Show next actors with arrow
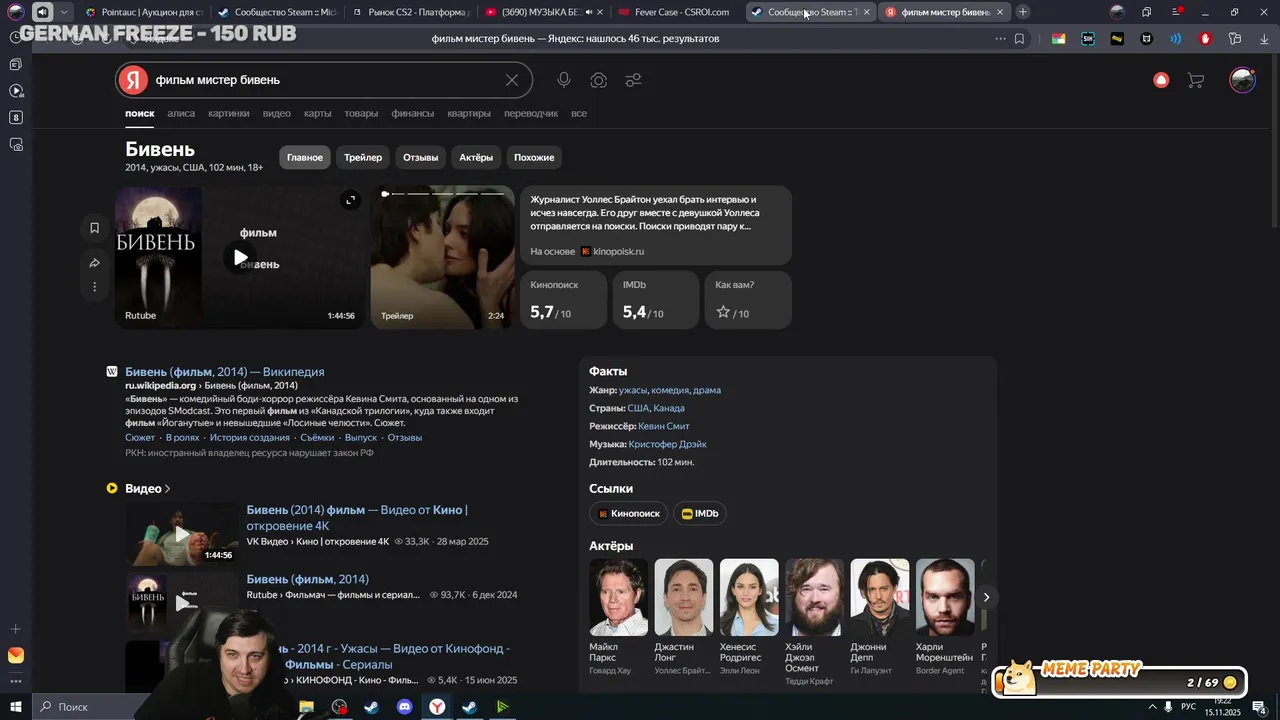The image size is (1280, 720). (x=986, y=597)
